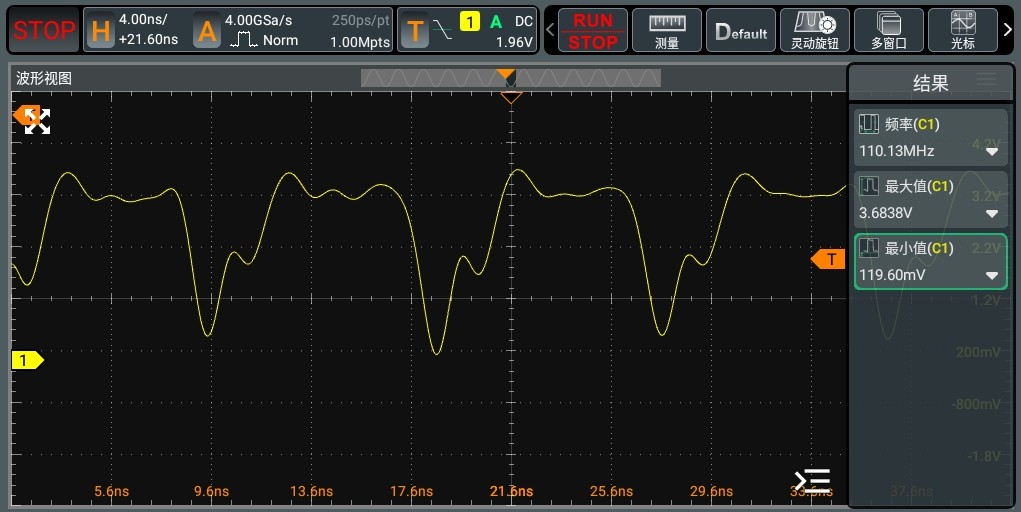Image resolution: width=1021 pixels, height=512 pixels.
Task: Click the STOP acquisition status indicator
Action: point(44,30)
